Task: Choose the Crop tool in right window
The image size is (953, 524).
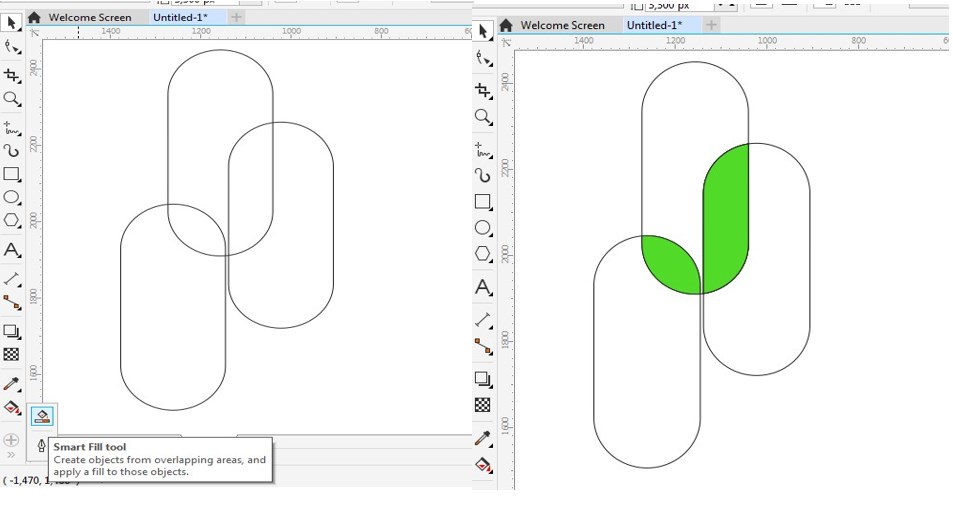Action: [484, 91]
